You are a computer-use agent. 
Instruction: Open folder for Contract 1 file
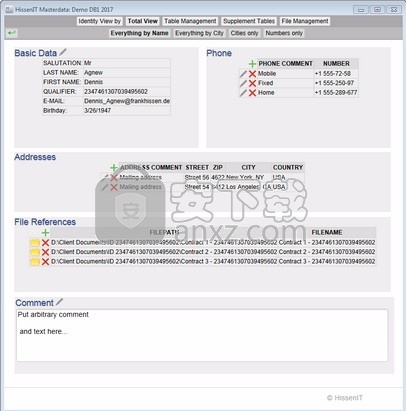click(x=35, y=243)
